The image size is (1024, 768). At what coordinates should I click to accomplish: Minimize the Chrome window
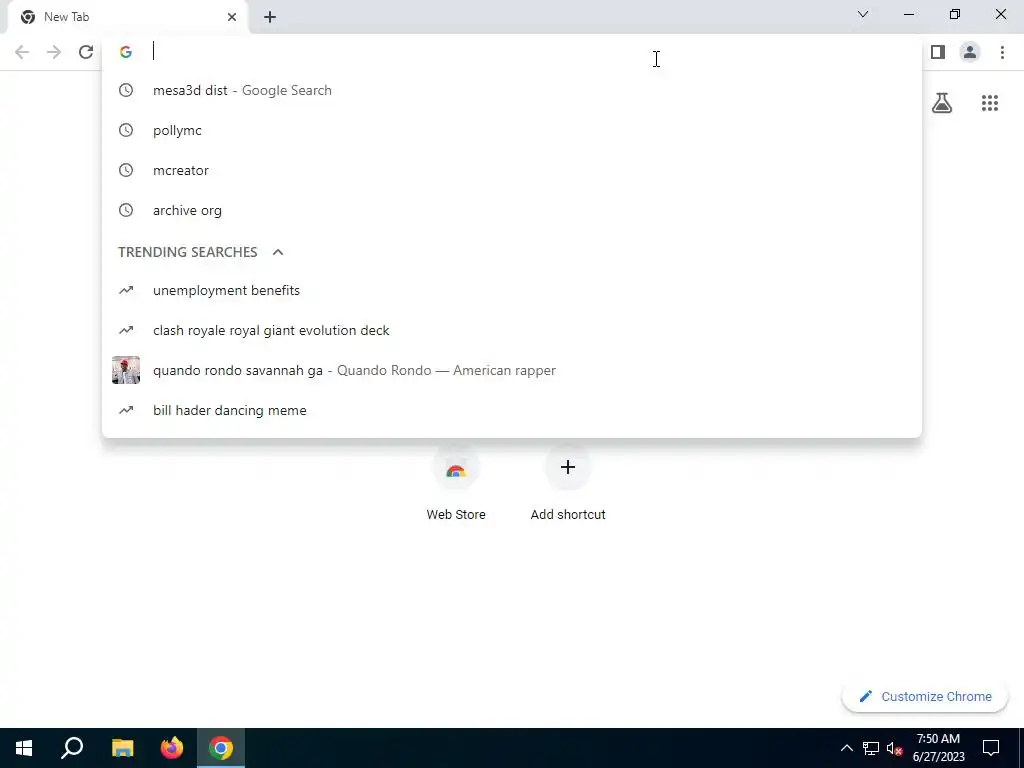click(x=909, y=14)
